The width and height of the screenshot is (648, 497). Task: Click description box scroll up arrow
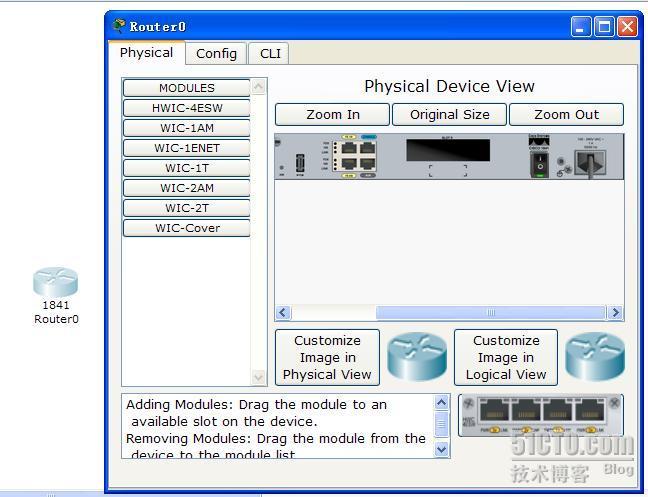coord(442,402)
